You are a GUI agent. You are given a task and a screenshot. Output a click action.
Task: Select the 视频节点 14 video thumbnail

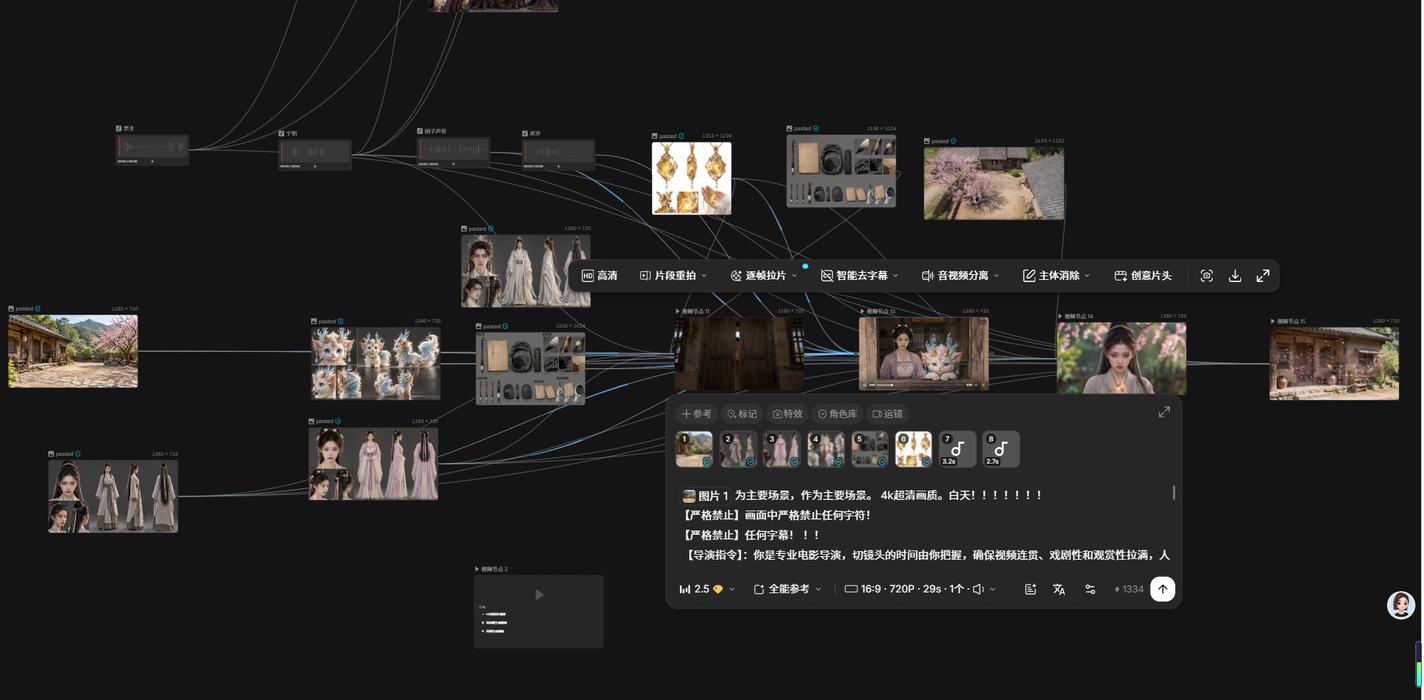(1122, 358)
